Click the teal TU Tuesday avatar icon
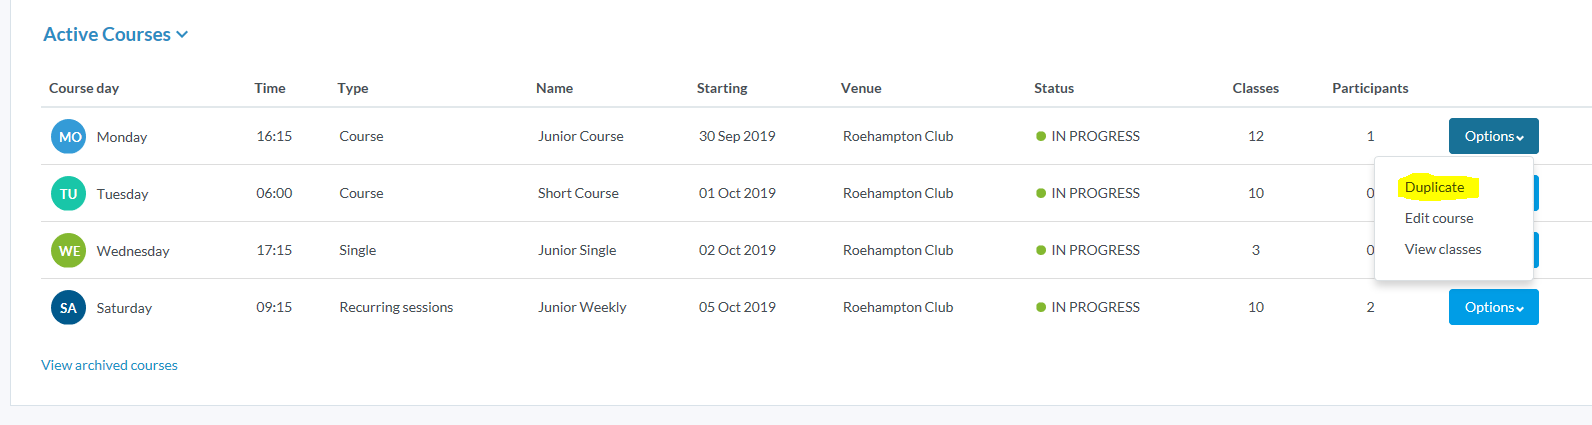The width and height of the screenshot is (1592, 425). point(69,194)
